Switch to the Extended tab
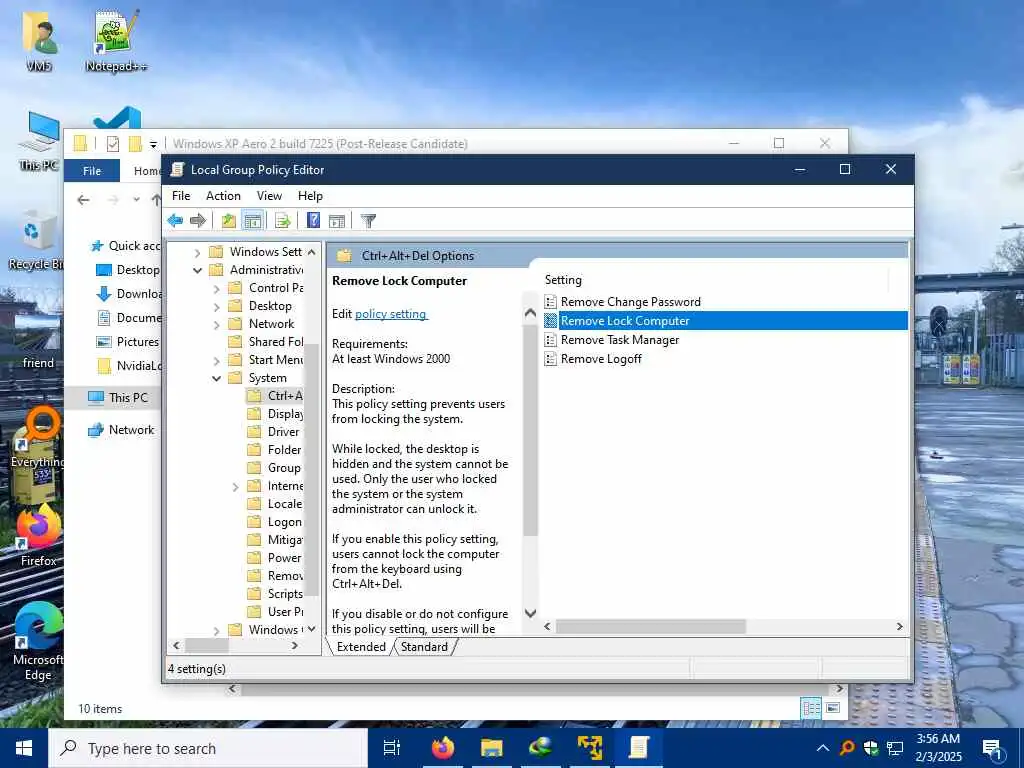Image resolution: width=1024 pixels, height=768 pixels. [x=361, y=647]
